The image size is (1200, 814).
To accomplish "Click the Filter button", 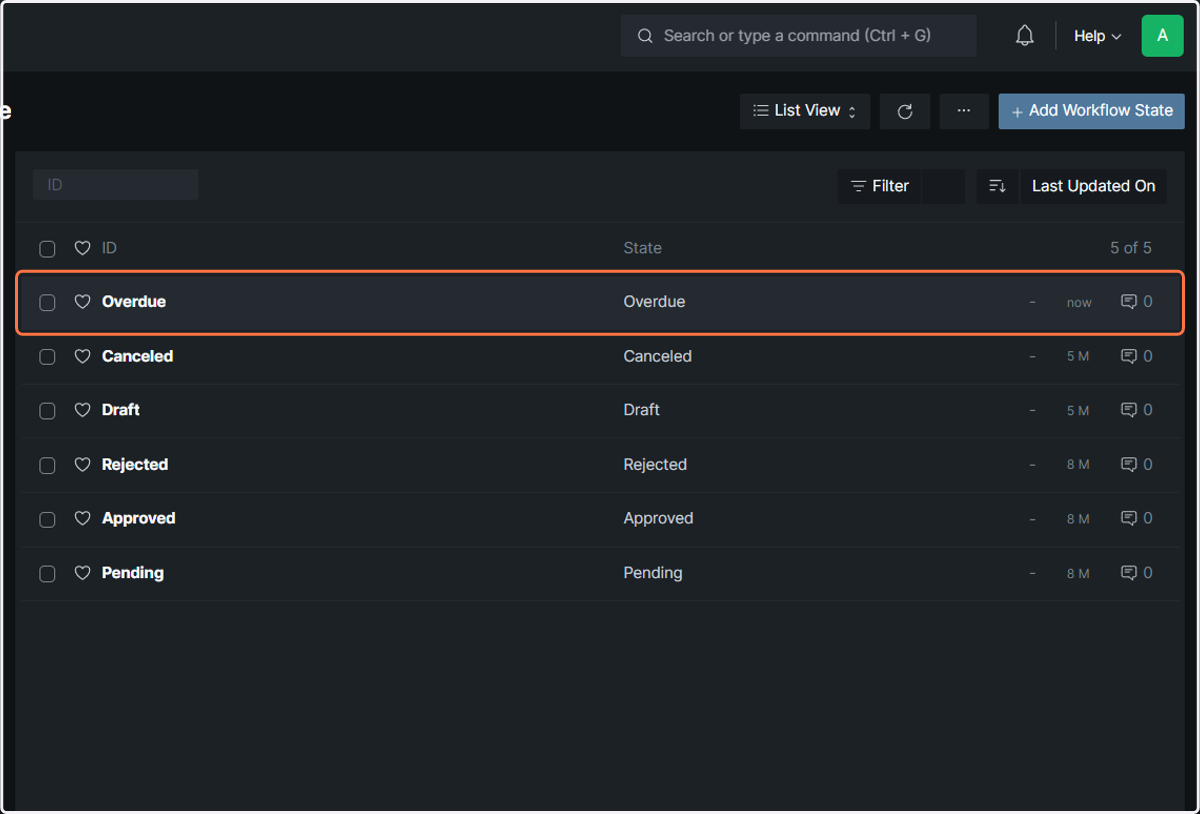I will (x=880, y=186).
